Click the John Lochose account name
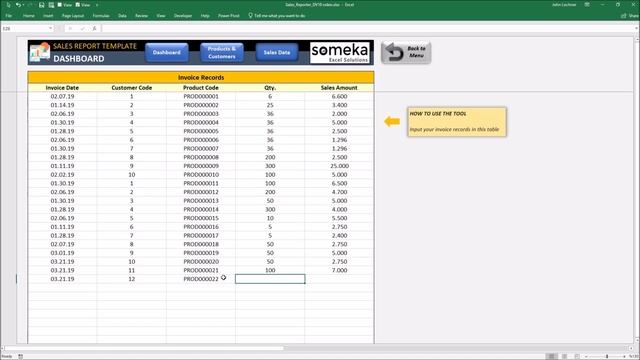The width and height of the screenshot is (640, 360). click(x=564, y=5)
